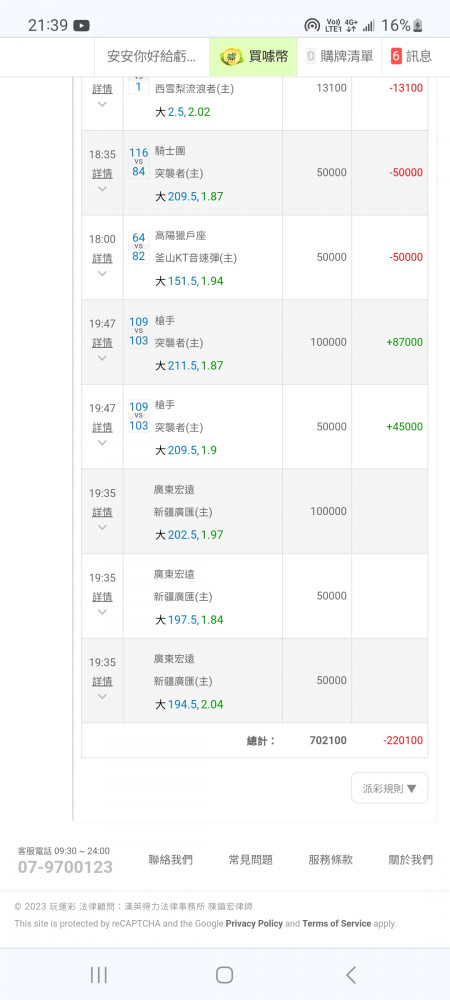Viewport: 450px width, 1000px height.
Task: Expand details chevron for the 18:00 bet
Action: 102,274
